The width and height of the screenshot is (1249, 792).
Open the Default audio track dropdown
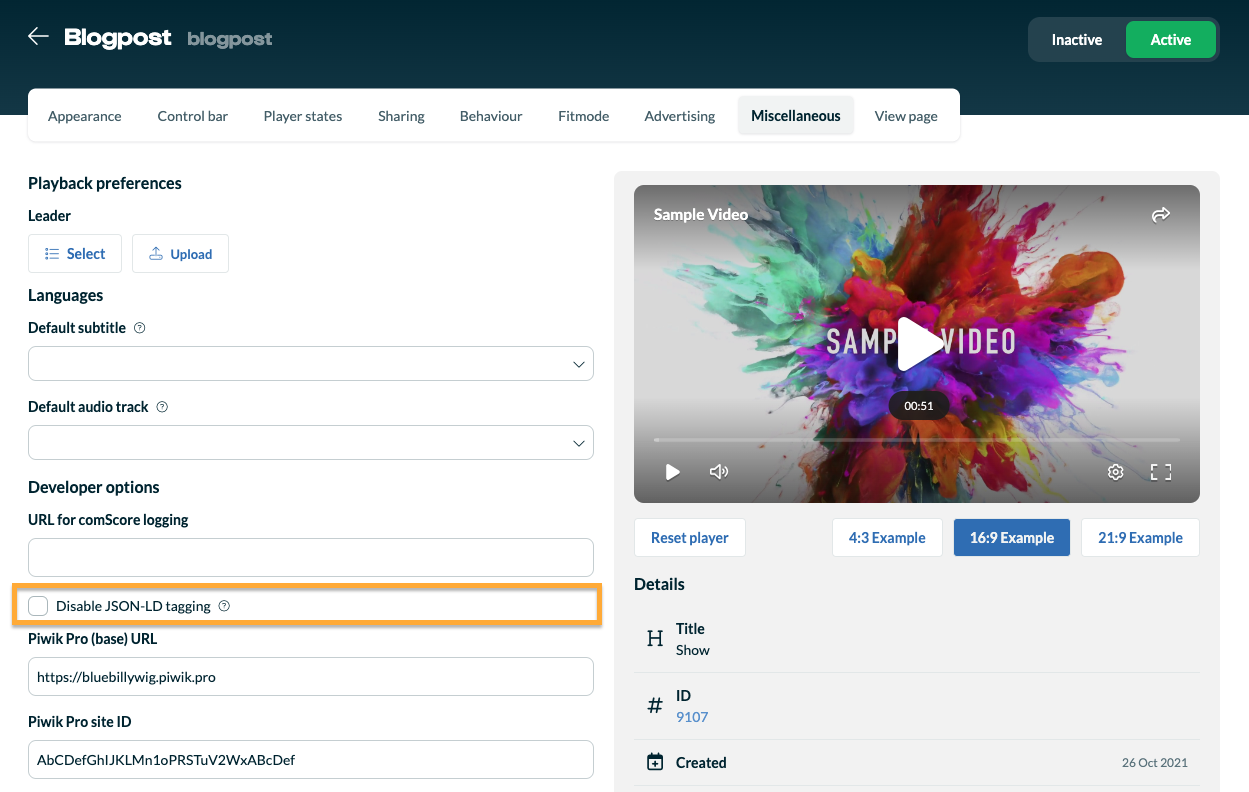[311, 443]
